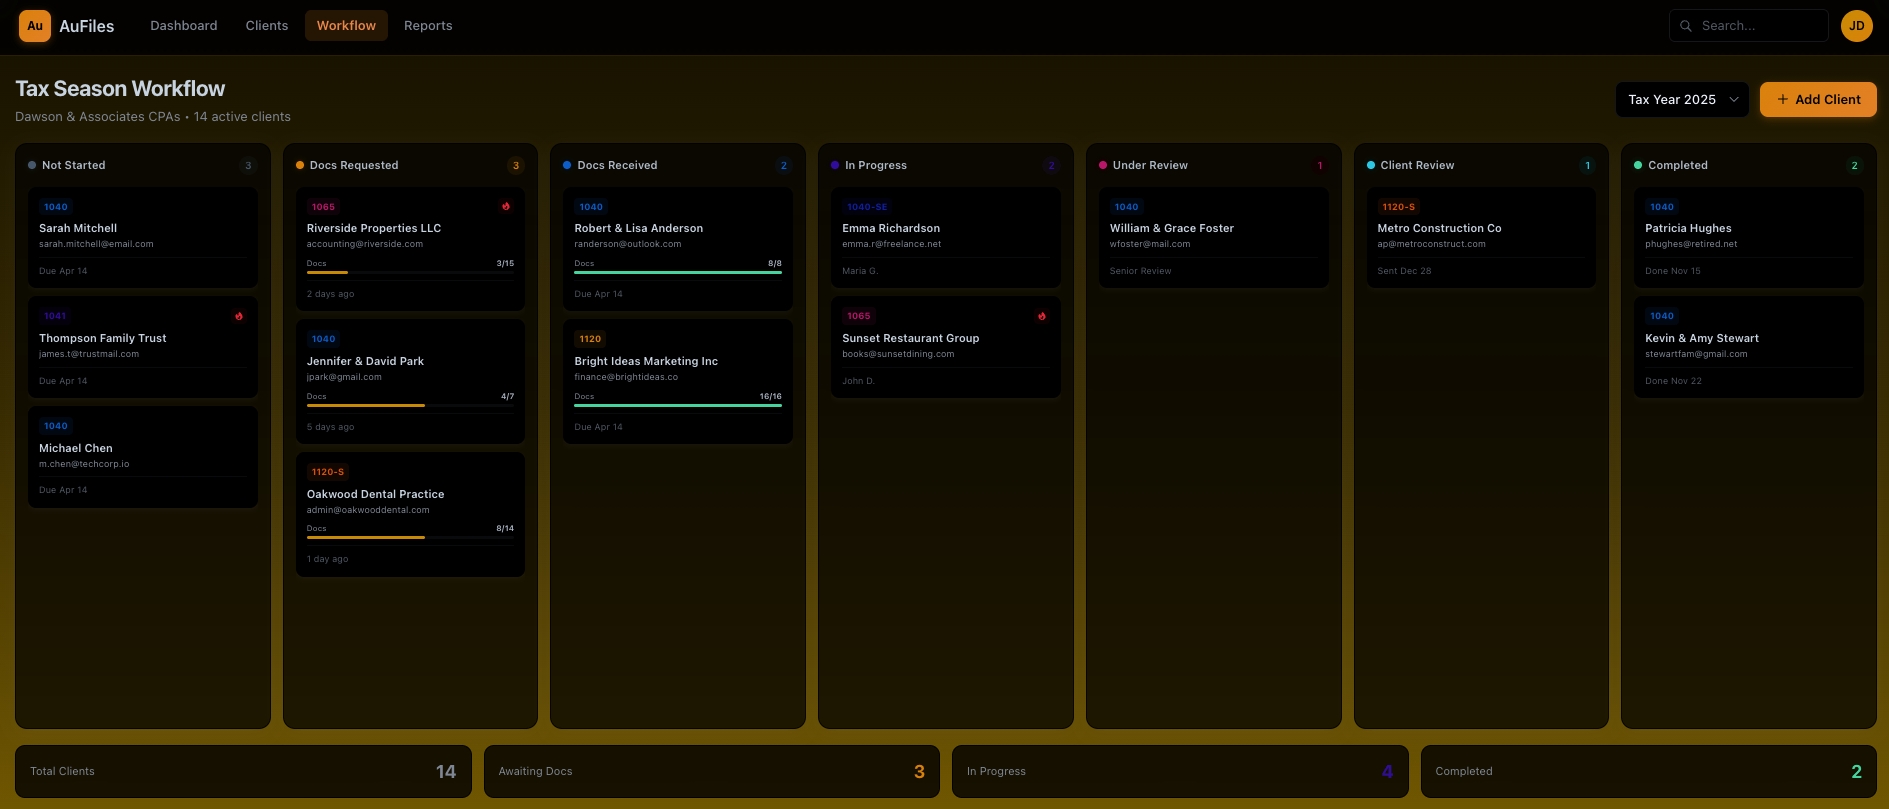The width and height of the screenshot is (1889, 809).
Task: Click the Docs Received column count badge
Action: pyautogui.click(x=784, y=166)
